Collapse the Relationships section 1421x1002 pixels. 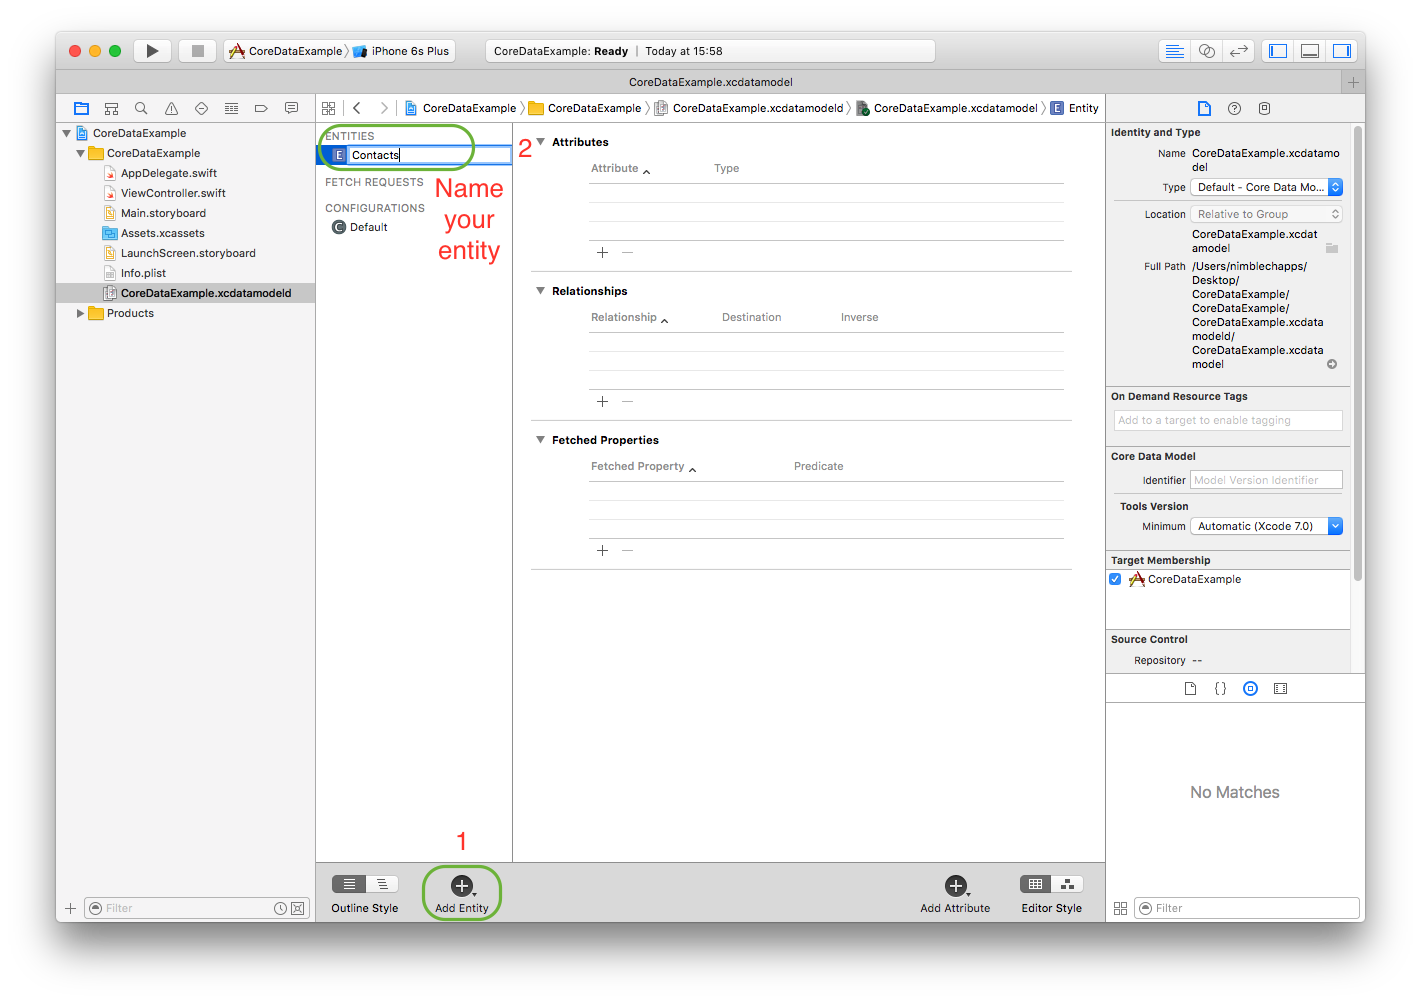[x=540, y=291]
